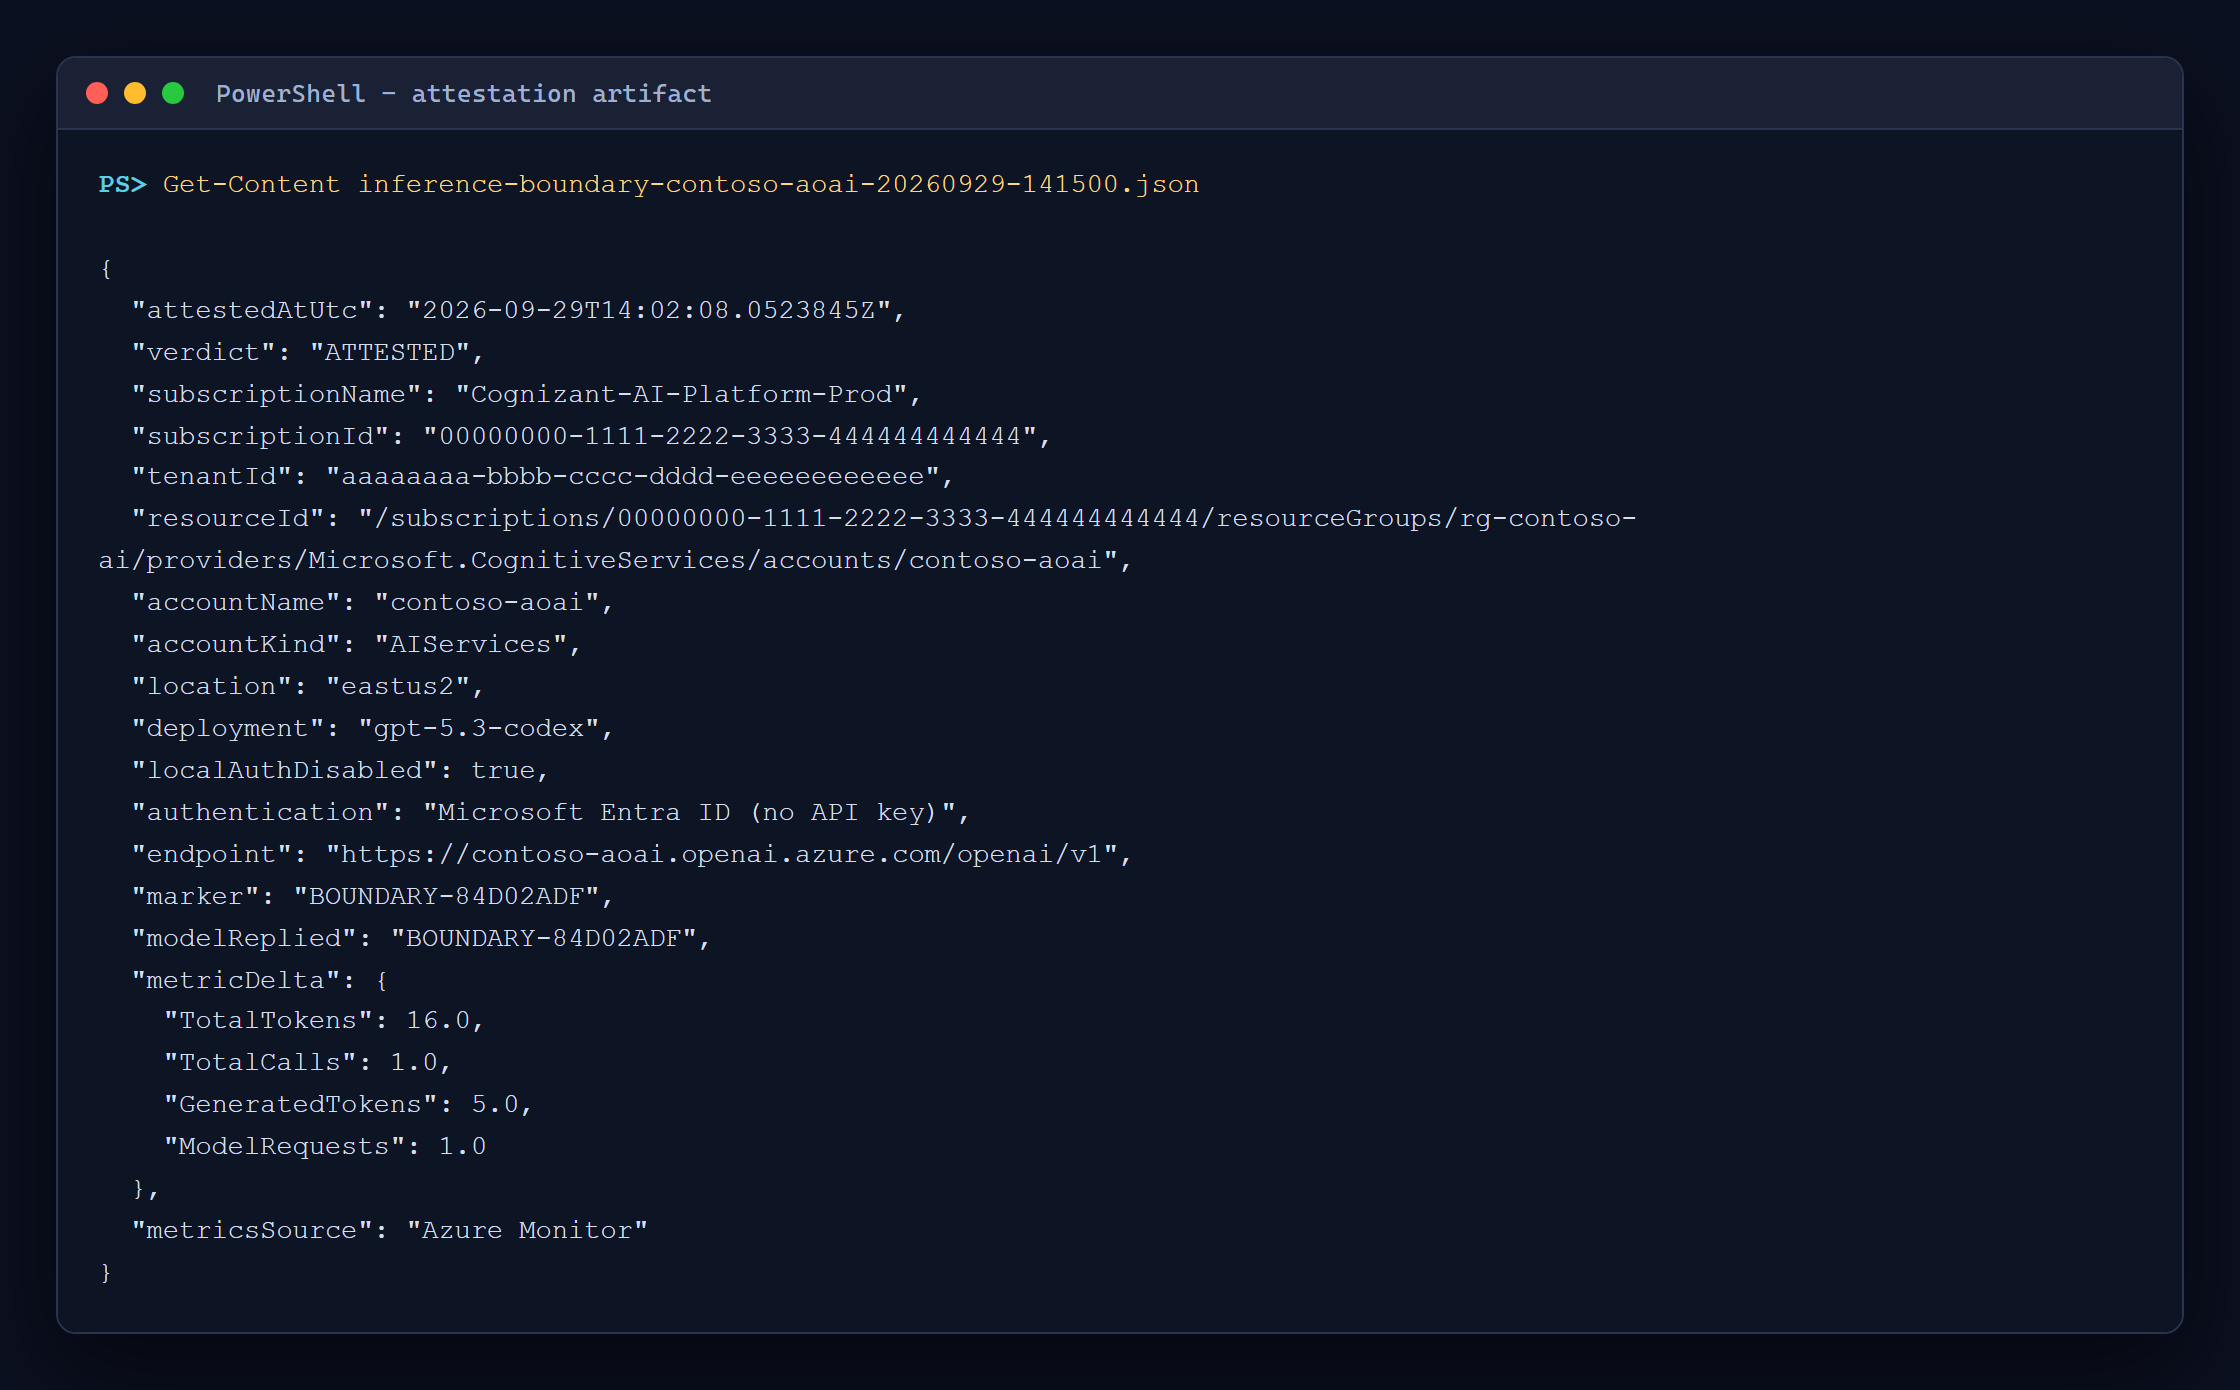This screenshot has width=2240, height=1390.
Task: Click the TotalTokens value 16.0
Action: tap(438, 1020)
